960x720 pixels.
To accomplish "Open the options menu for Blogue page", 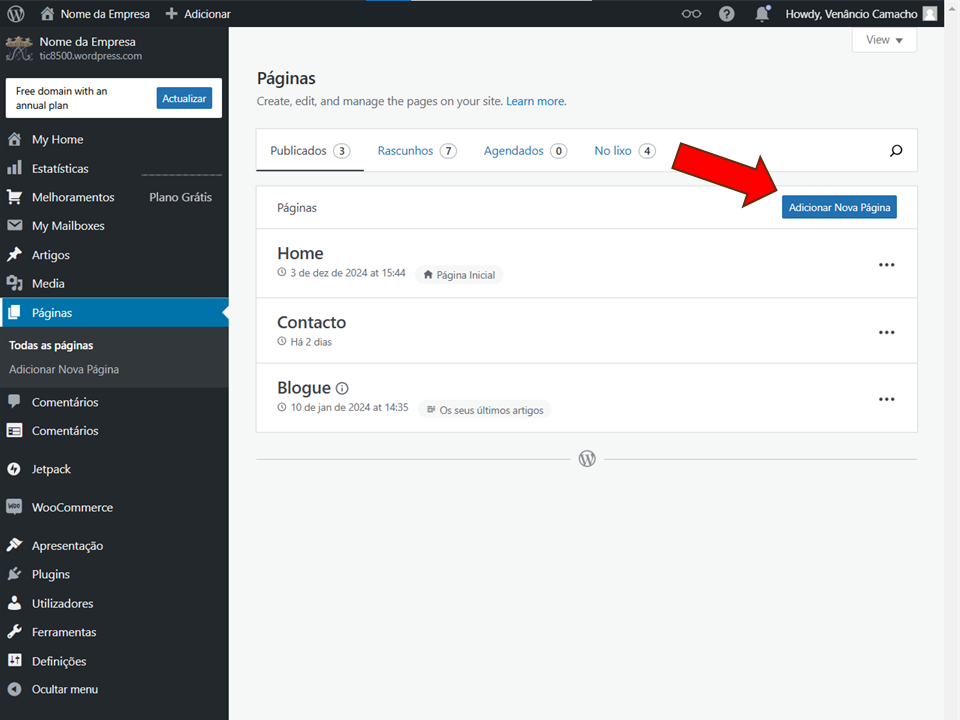I will (x=886, y=399).
